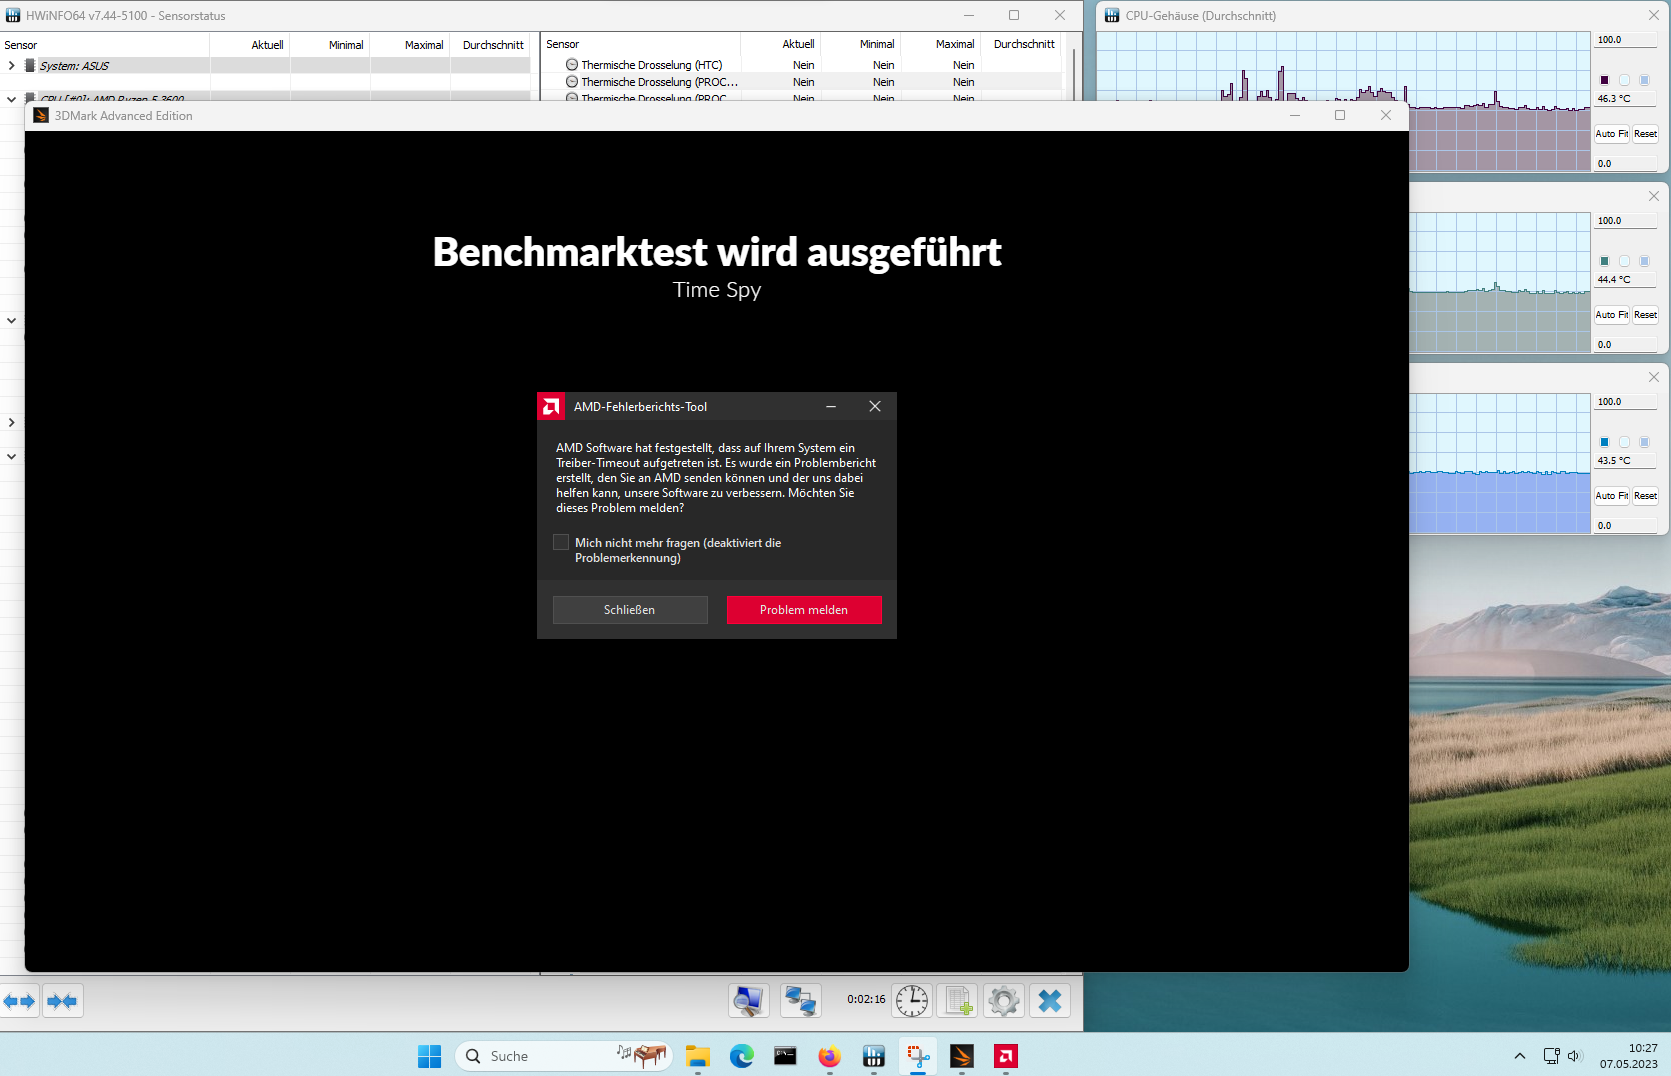Click the icon beside Thermische Drosselung (HTC)
Screen dimensions: 1671x1076
click(572, 65)
